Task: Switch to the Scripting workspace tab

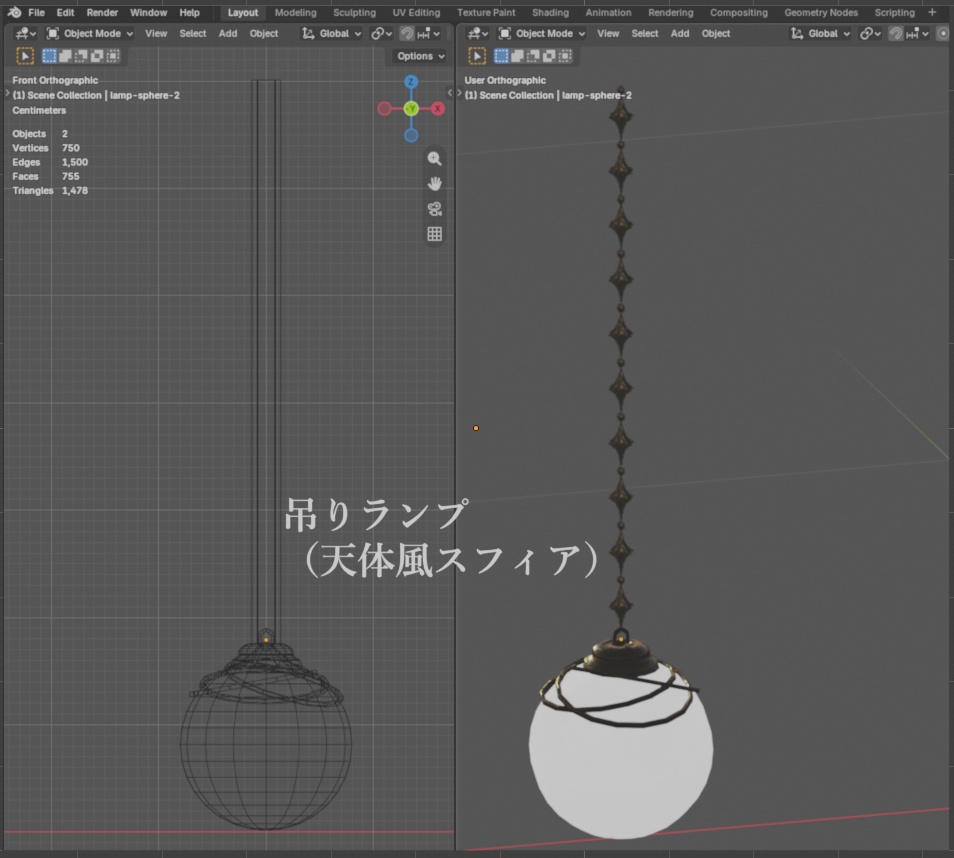Action: click(x=894, y=12)
